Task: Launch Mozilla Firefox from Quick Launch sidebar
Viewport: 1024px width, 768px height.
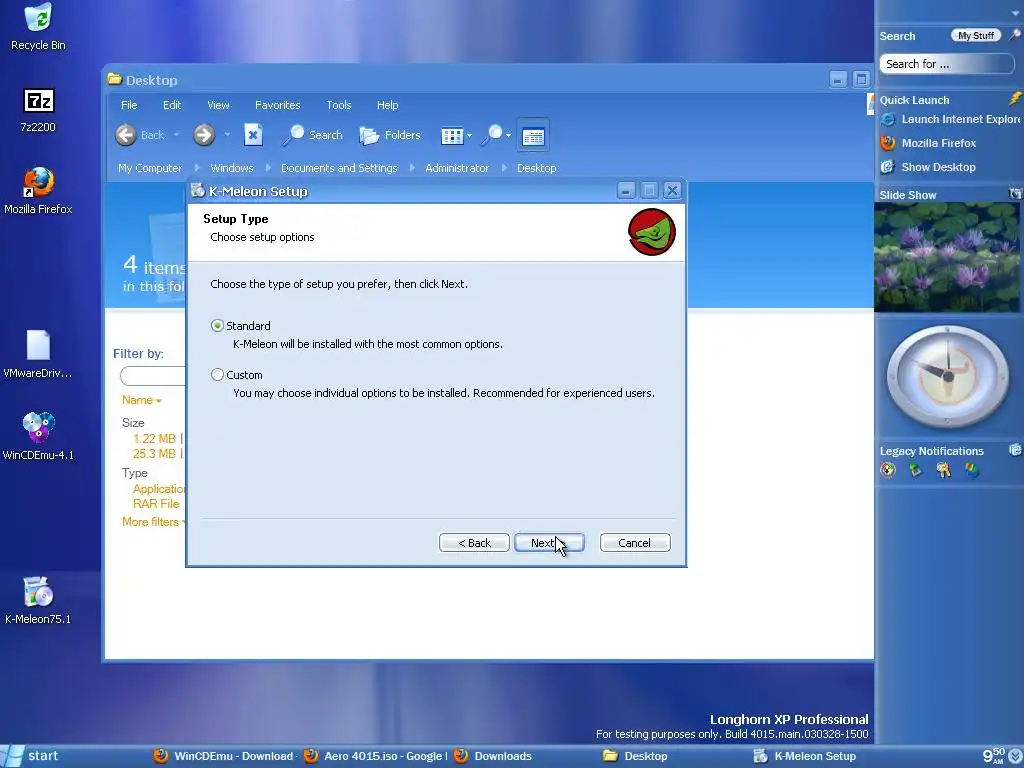Action: (x=929, y=143)
